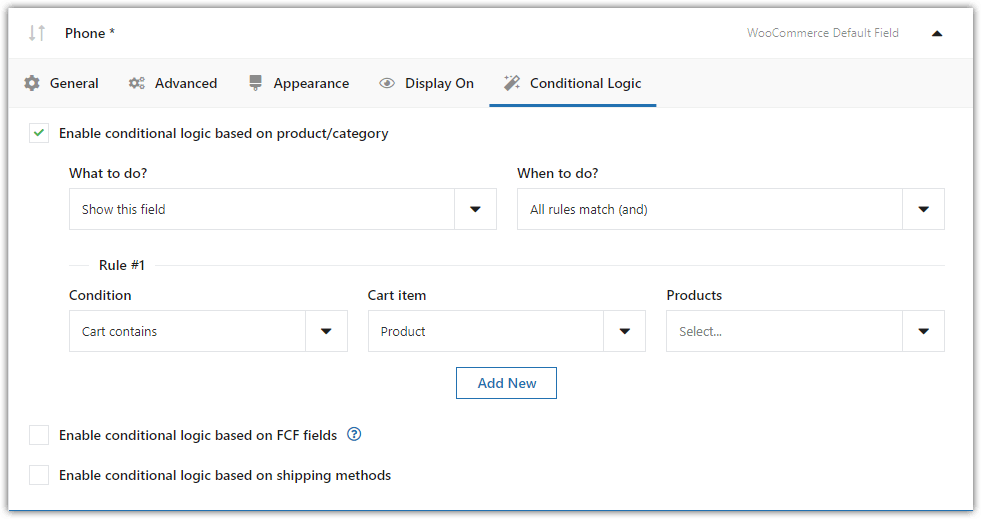Click the 'Phone *' field title
This screenshot has height=519, width=981.
click(x=90, y=33)
